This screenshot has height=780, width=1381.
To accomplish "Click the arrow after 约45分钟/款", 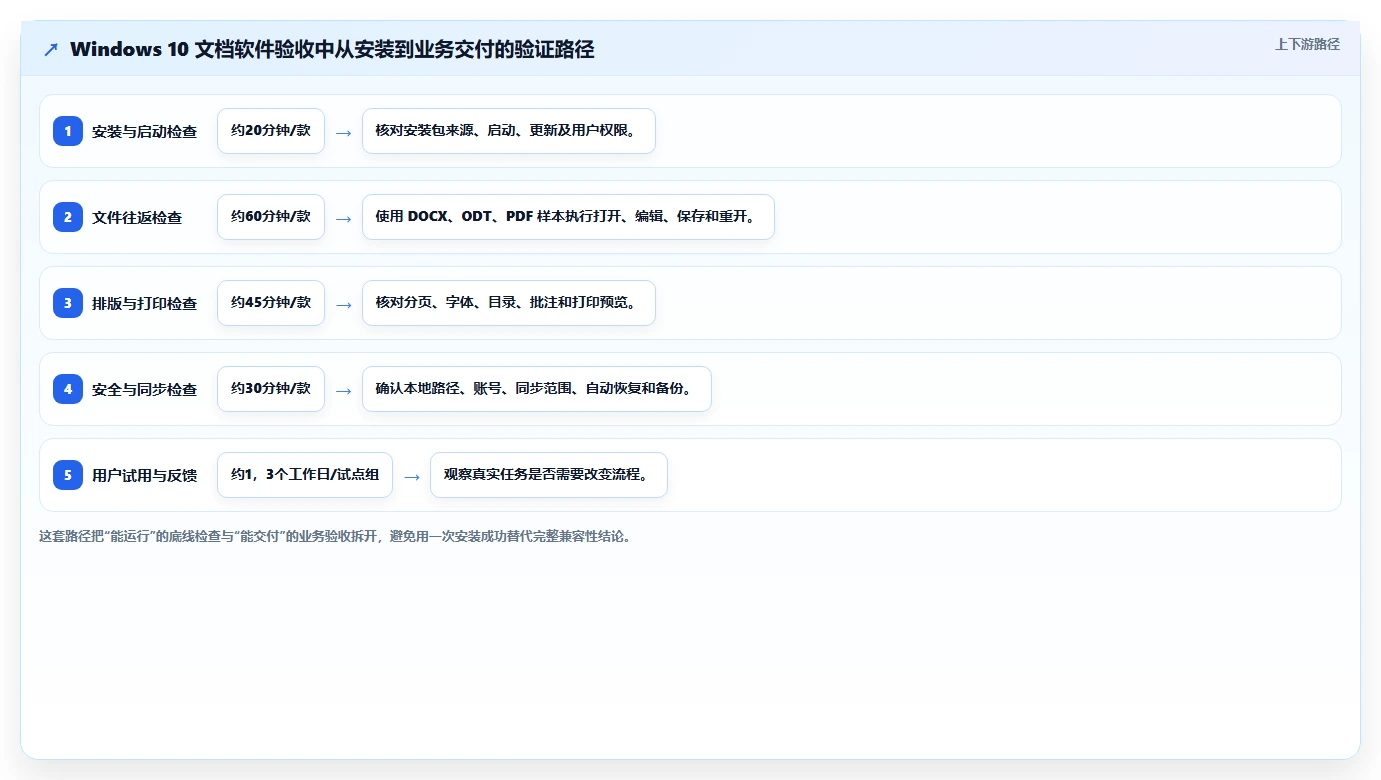I will (343, 304).
